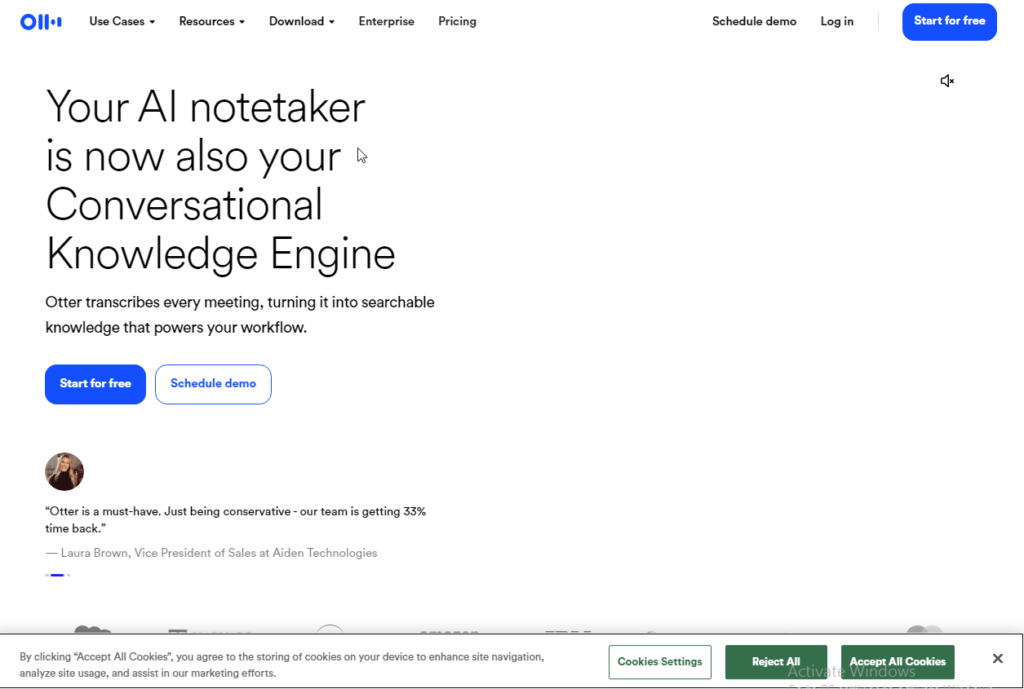The height and width of the screenshot is (689, 1024).
Task: Click the hero Start for free button
Action: click(95, 384)
